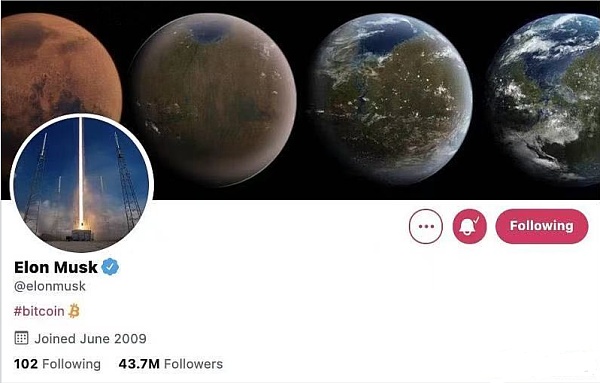Click the @elonmusk handle text
Viewport: 600px width, 383px height.
click(x=50, y=286)
